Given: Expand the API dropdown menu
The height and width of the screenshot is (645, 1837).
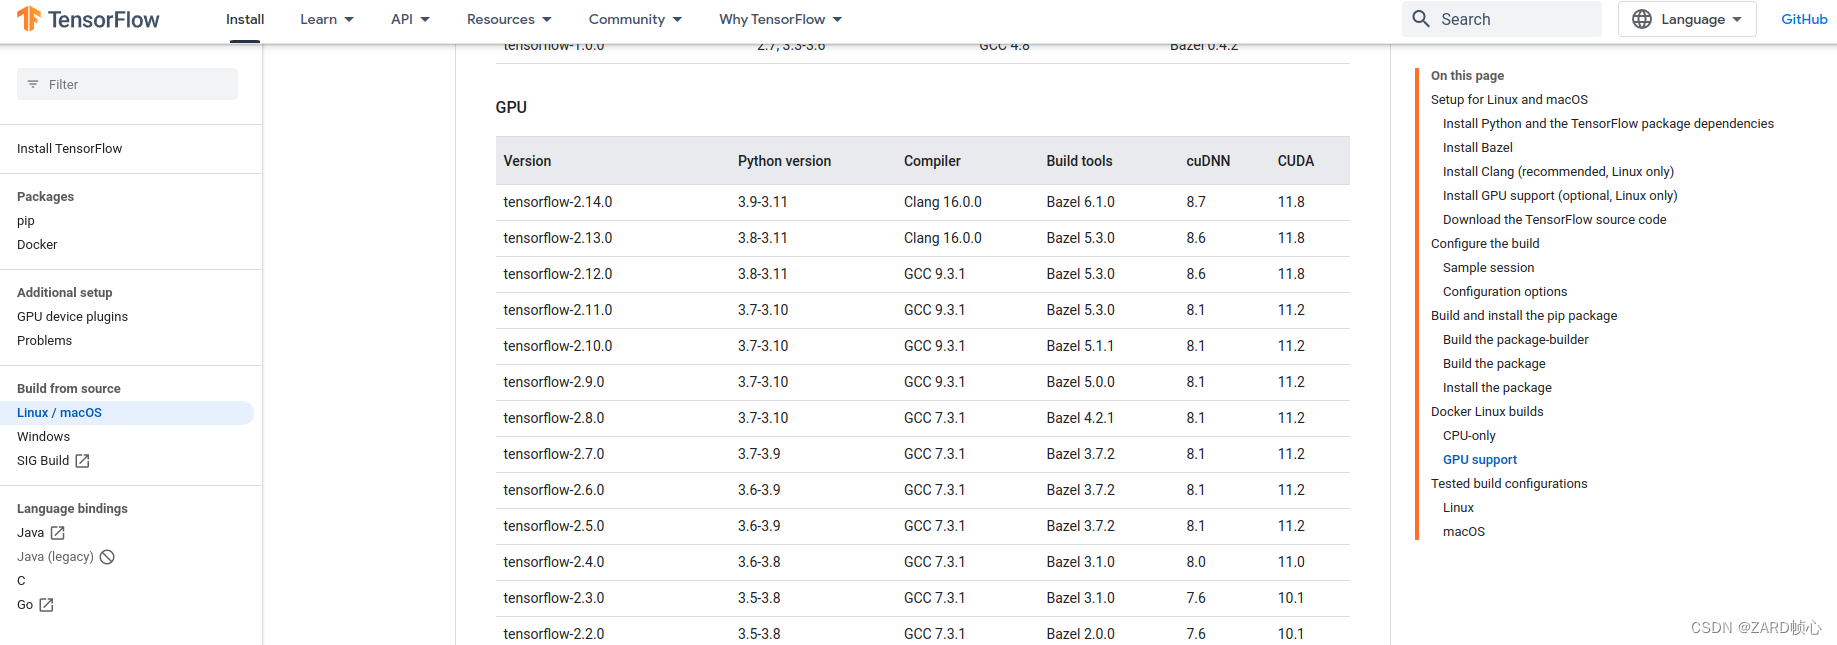Looking at the screenshot, I should [x=410, y=19].
